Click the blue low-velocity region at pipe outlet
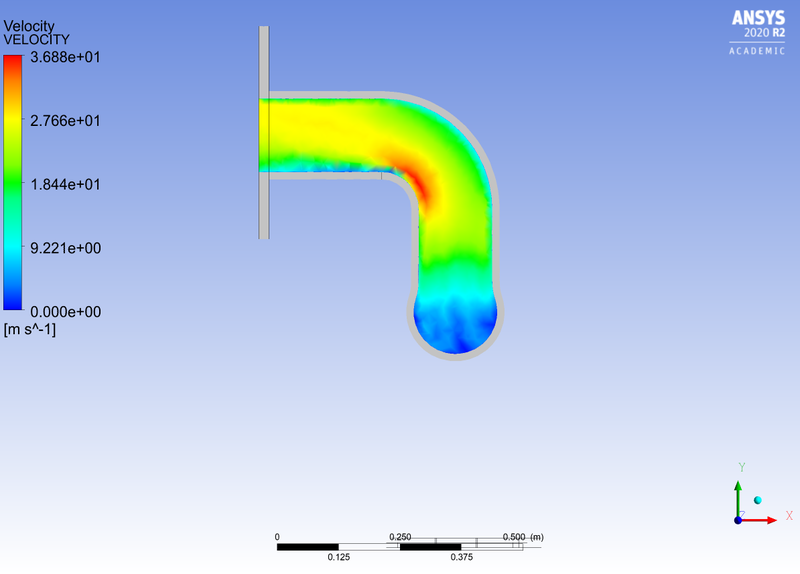This screenshot has height=574, width=800. pos(455,329)
